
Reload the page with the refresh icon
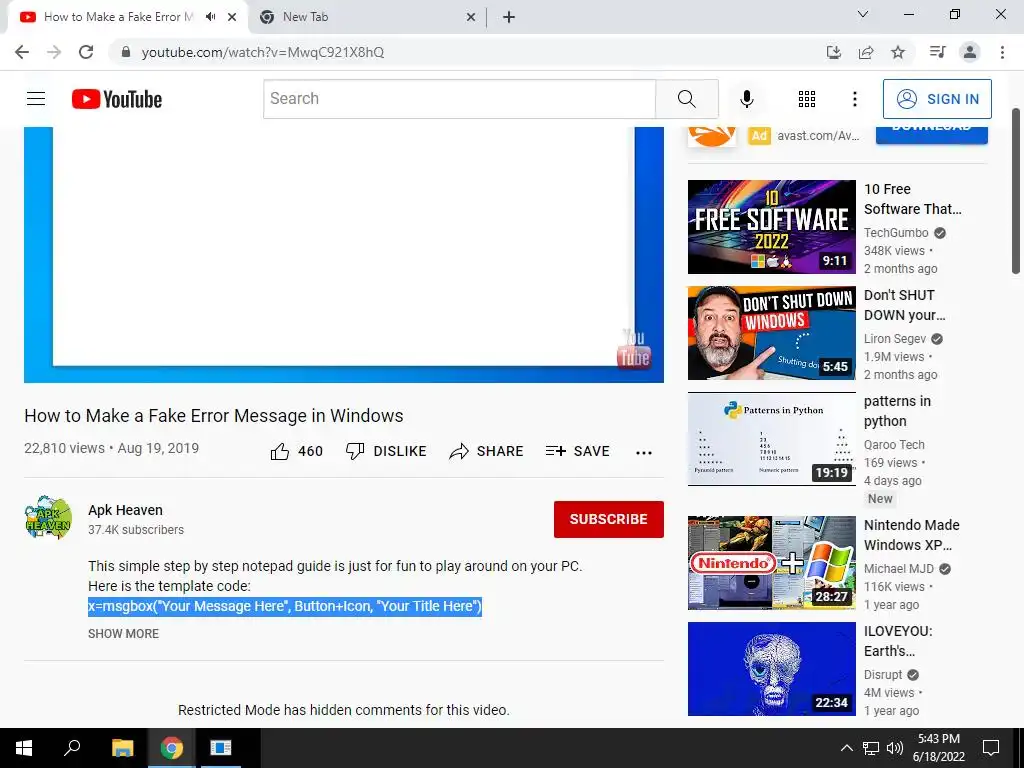coord(86,52)
